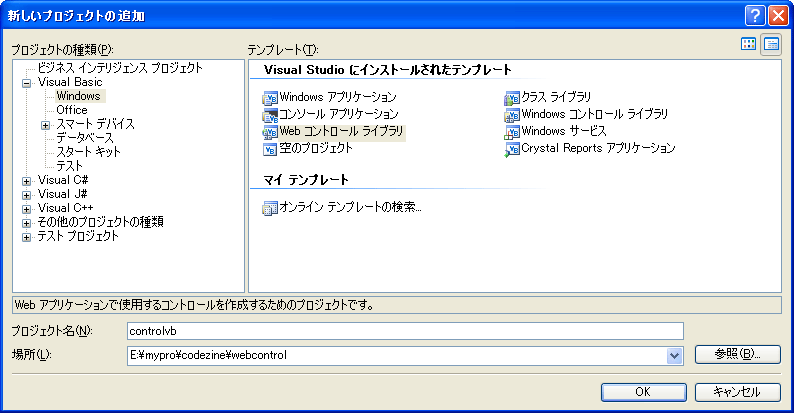This screenshot has width=794, height=413.
Task: Choose the Crystal Reports アプリケーション label
Action: (598, 148)
